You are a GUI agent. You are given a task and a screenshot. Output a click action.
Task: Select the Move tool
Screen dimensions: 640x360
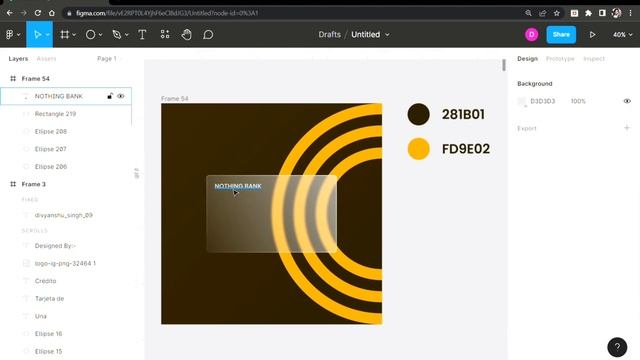coord(37,35)
